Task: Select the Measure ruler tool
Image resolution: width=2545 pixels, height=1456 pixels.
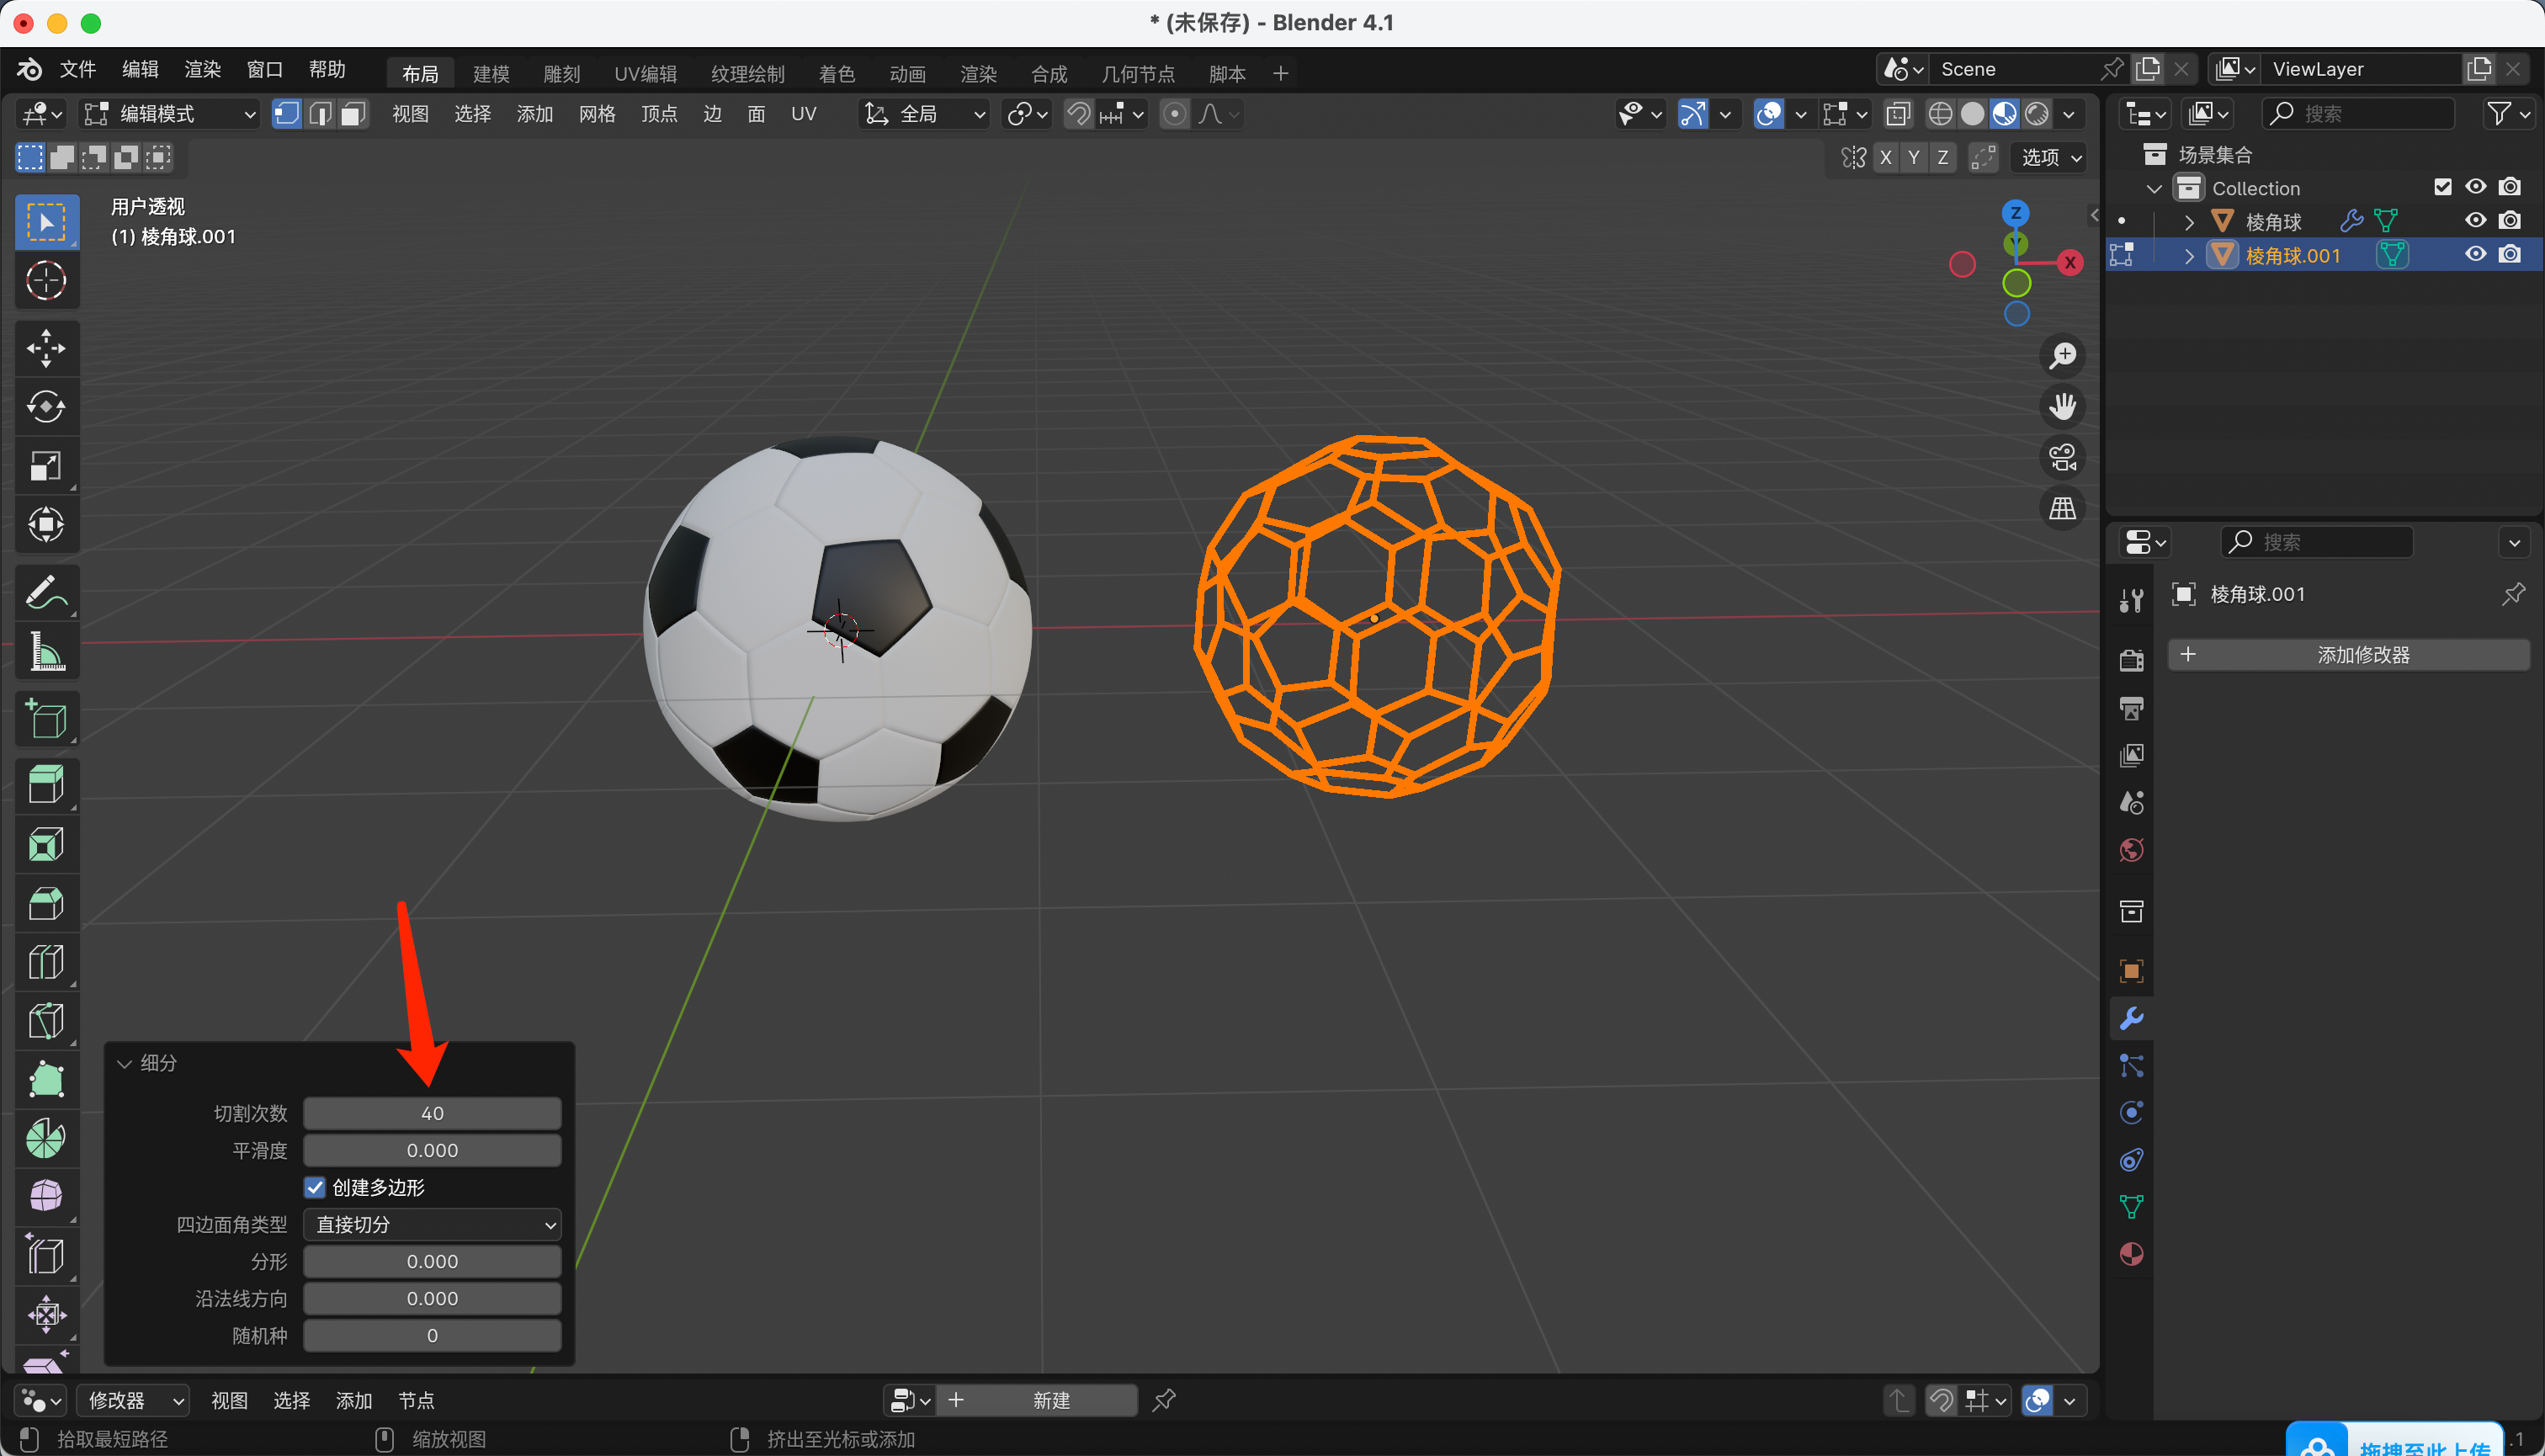Action: [x=46, y=651]
